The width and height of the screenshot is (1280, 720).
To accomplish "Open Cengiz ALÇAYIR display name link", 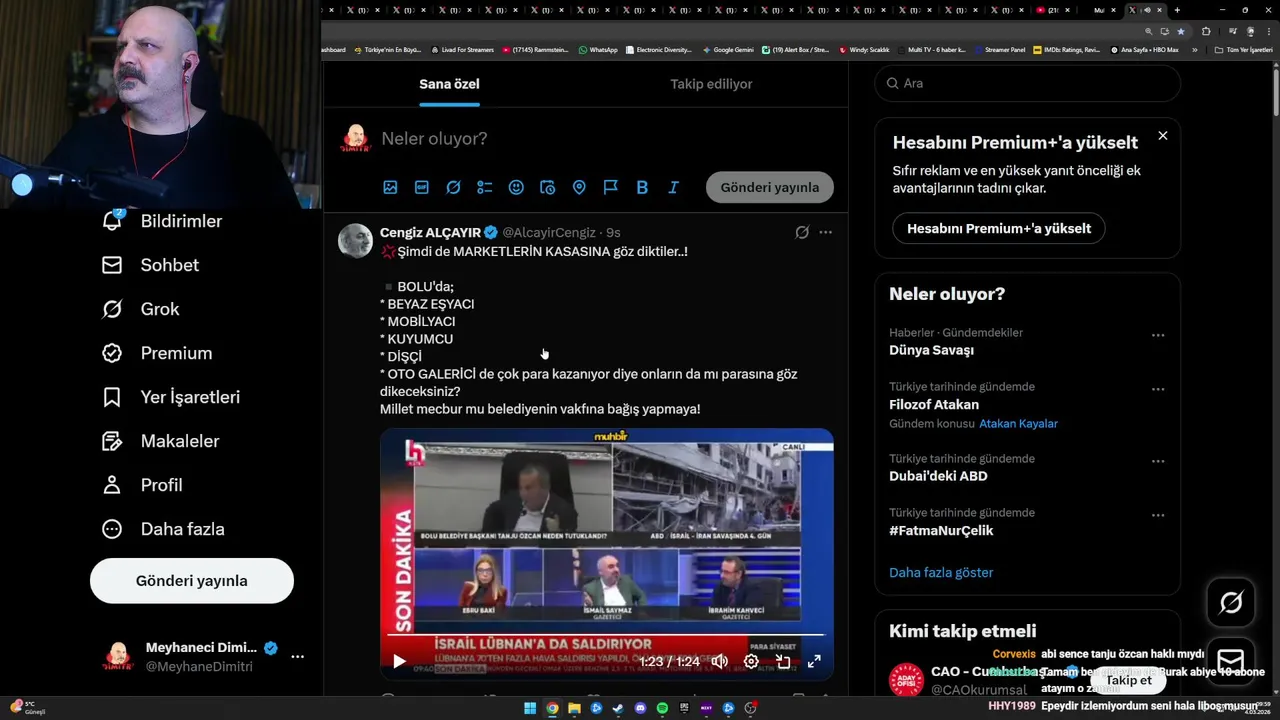I will (430, 232).
